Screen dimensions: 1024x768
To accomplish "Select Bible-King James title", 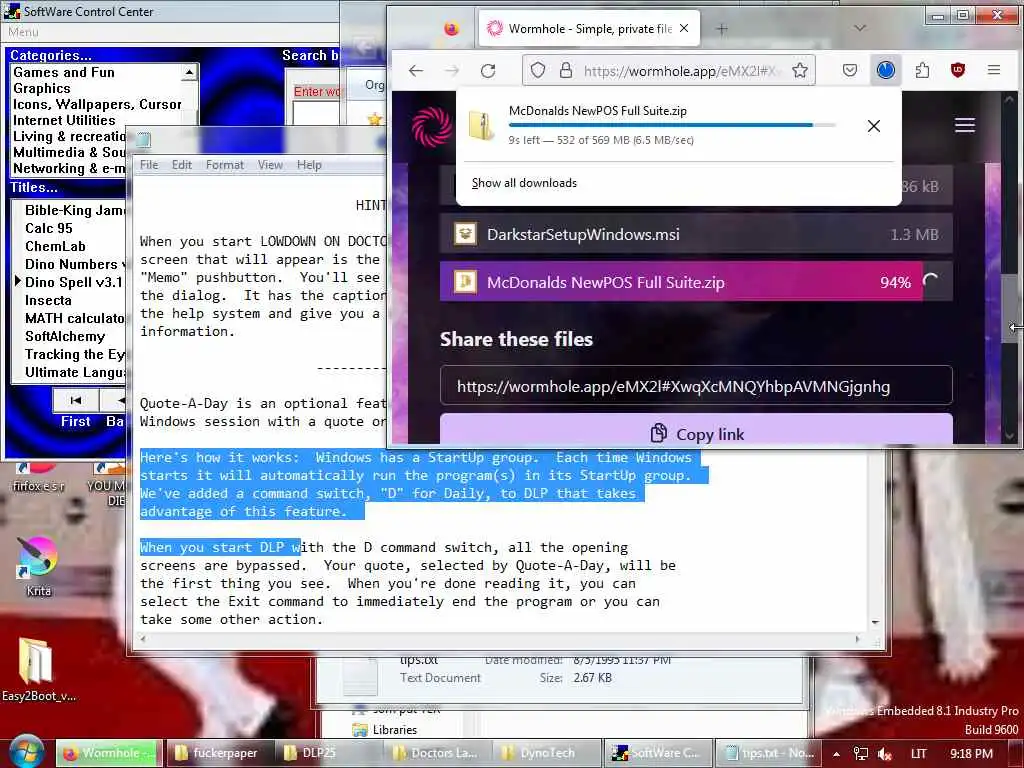I will pyautogui.click(x=74, y=210).
